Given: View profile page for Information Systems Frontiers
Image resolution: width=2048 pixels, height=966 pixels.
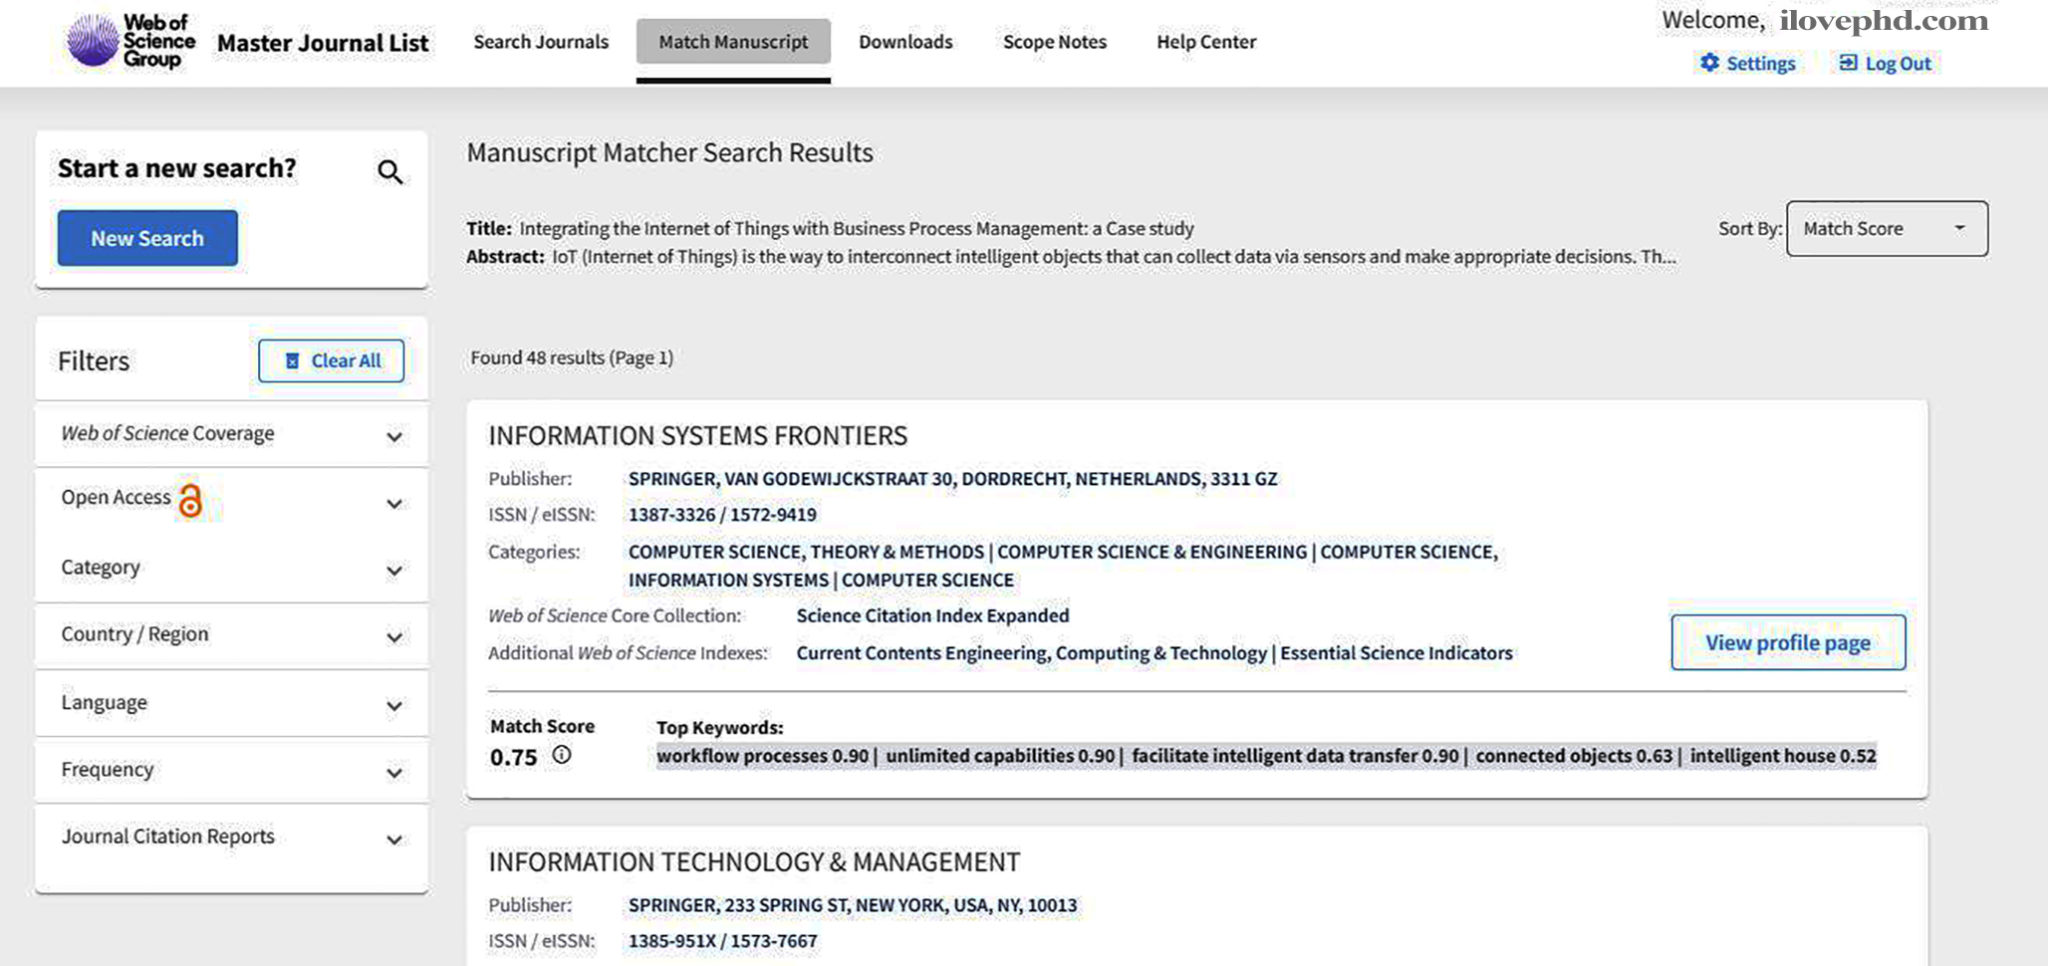Looking at the screenshot, I should coord(1788,643).
